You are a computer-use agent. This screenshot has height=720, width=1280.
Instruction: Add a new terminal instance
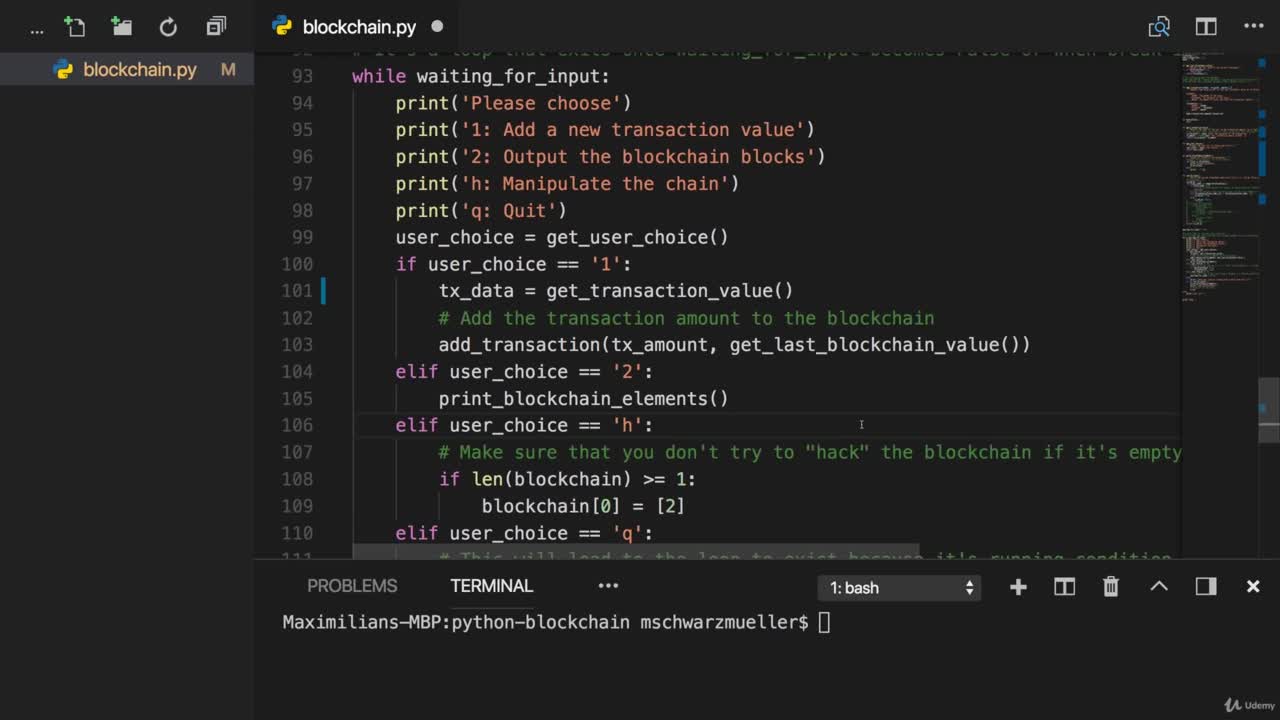(x=1018, y=587)
